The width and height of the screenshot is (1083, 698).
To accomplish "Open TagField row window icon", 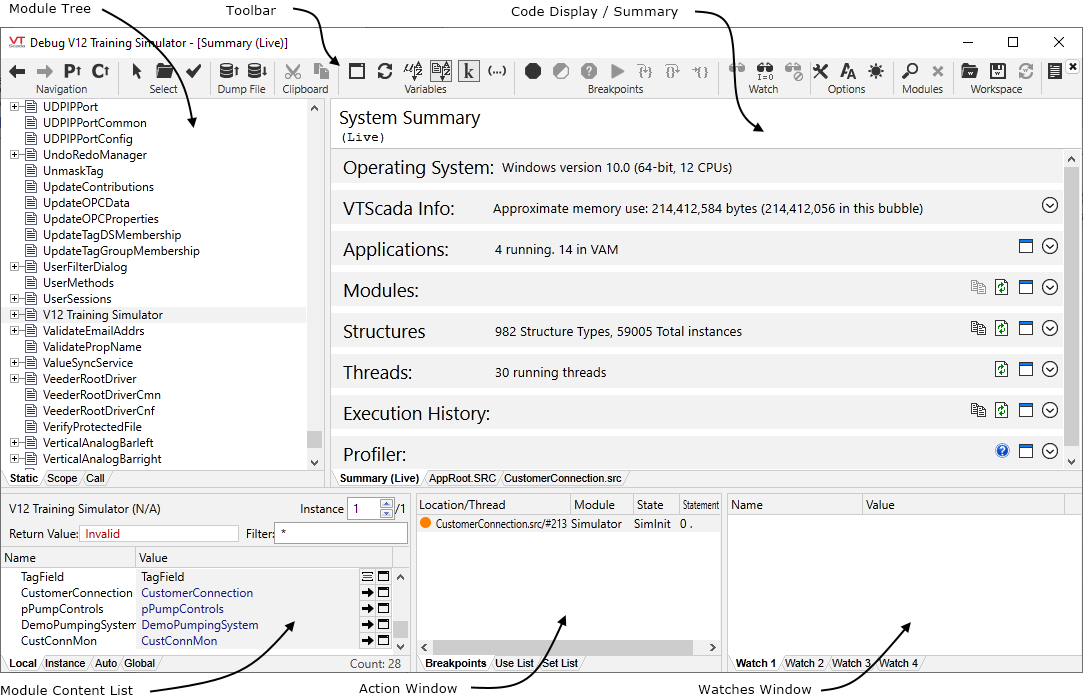I will (383, 576).
